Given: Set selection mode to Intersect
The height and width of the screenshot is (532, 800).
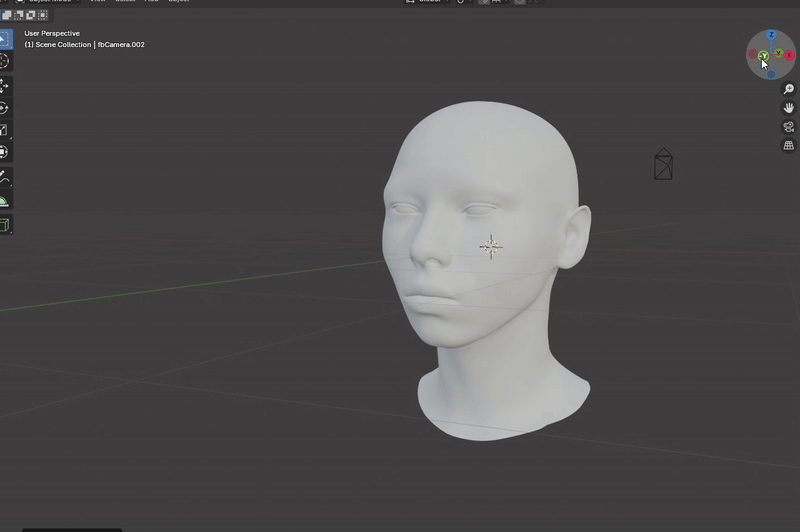Looking at the screenshot, I should click(x=43, y=15).
